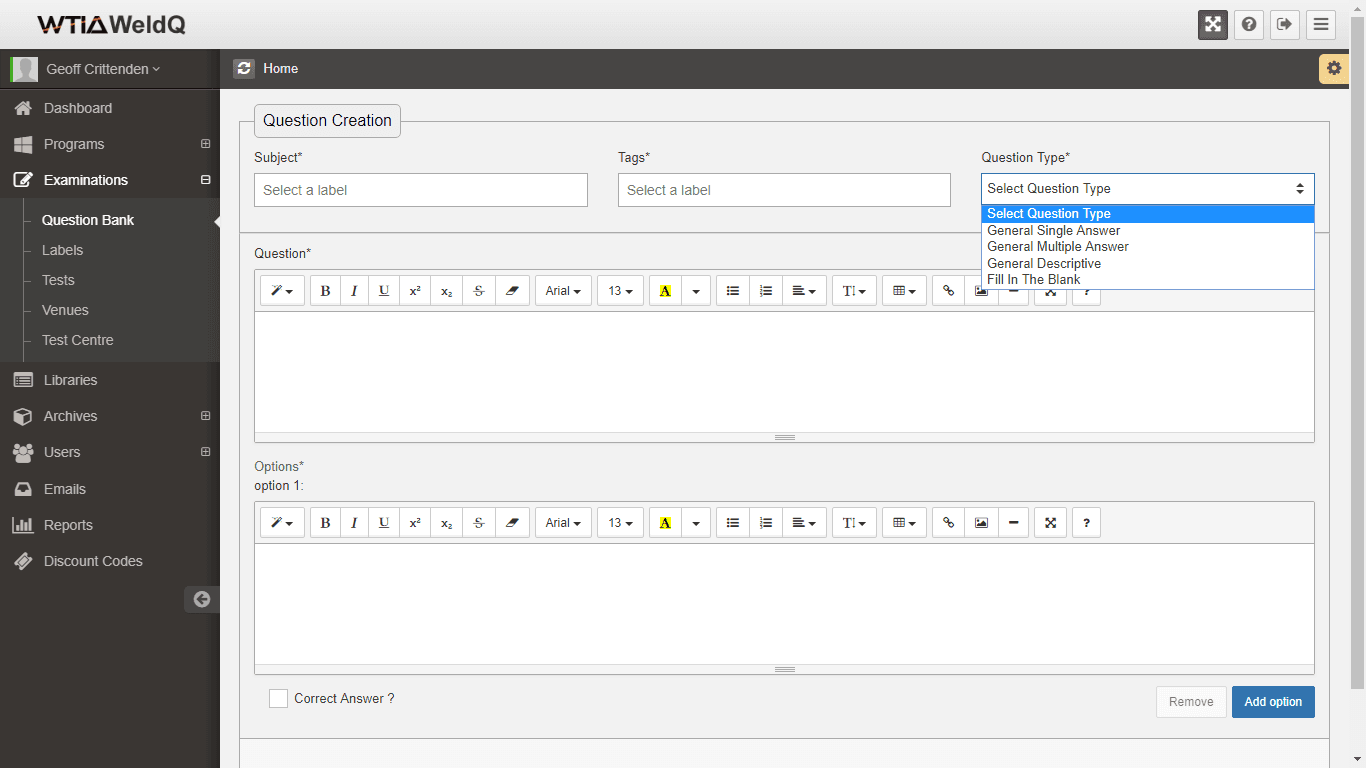The image size is (1366, 768).
Task: Click the logout icon in top bar
Action: point(1285,25)
